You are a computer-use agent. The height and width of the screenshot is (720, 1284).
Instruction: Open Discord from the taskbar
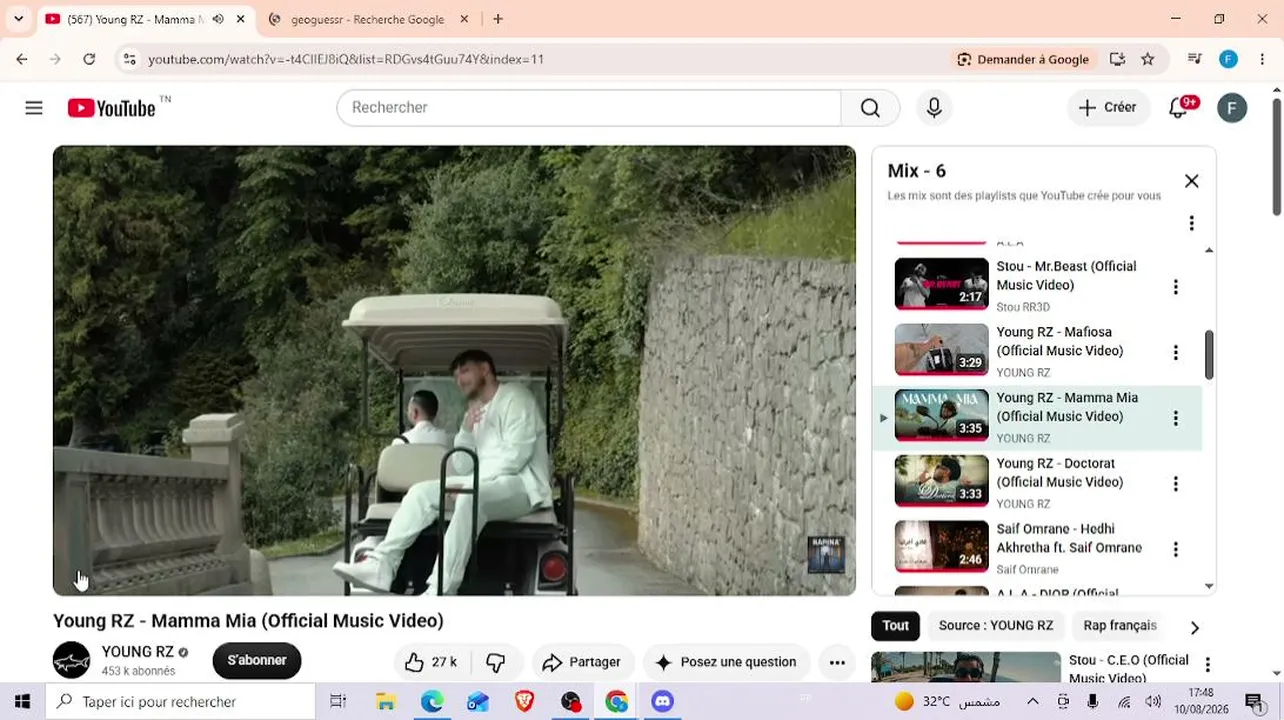[x=662, y=702]
